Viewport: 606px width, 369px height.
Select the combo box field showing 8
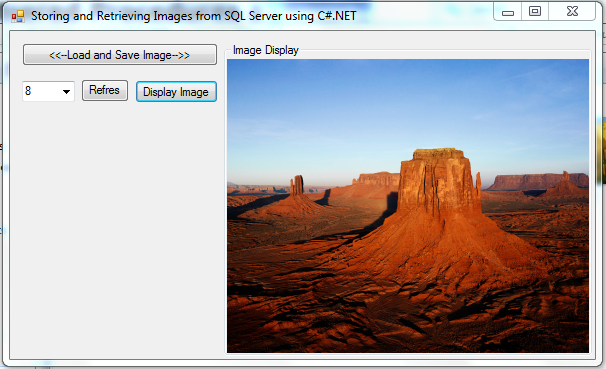[48, 91]
